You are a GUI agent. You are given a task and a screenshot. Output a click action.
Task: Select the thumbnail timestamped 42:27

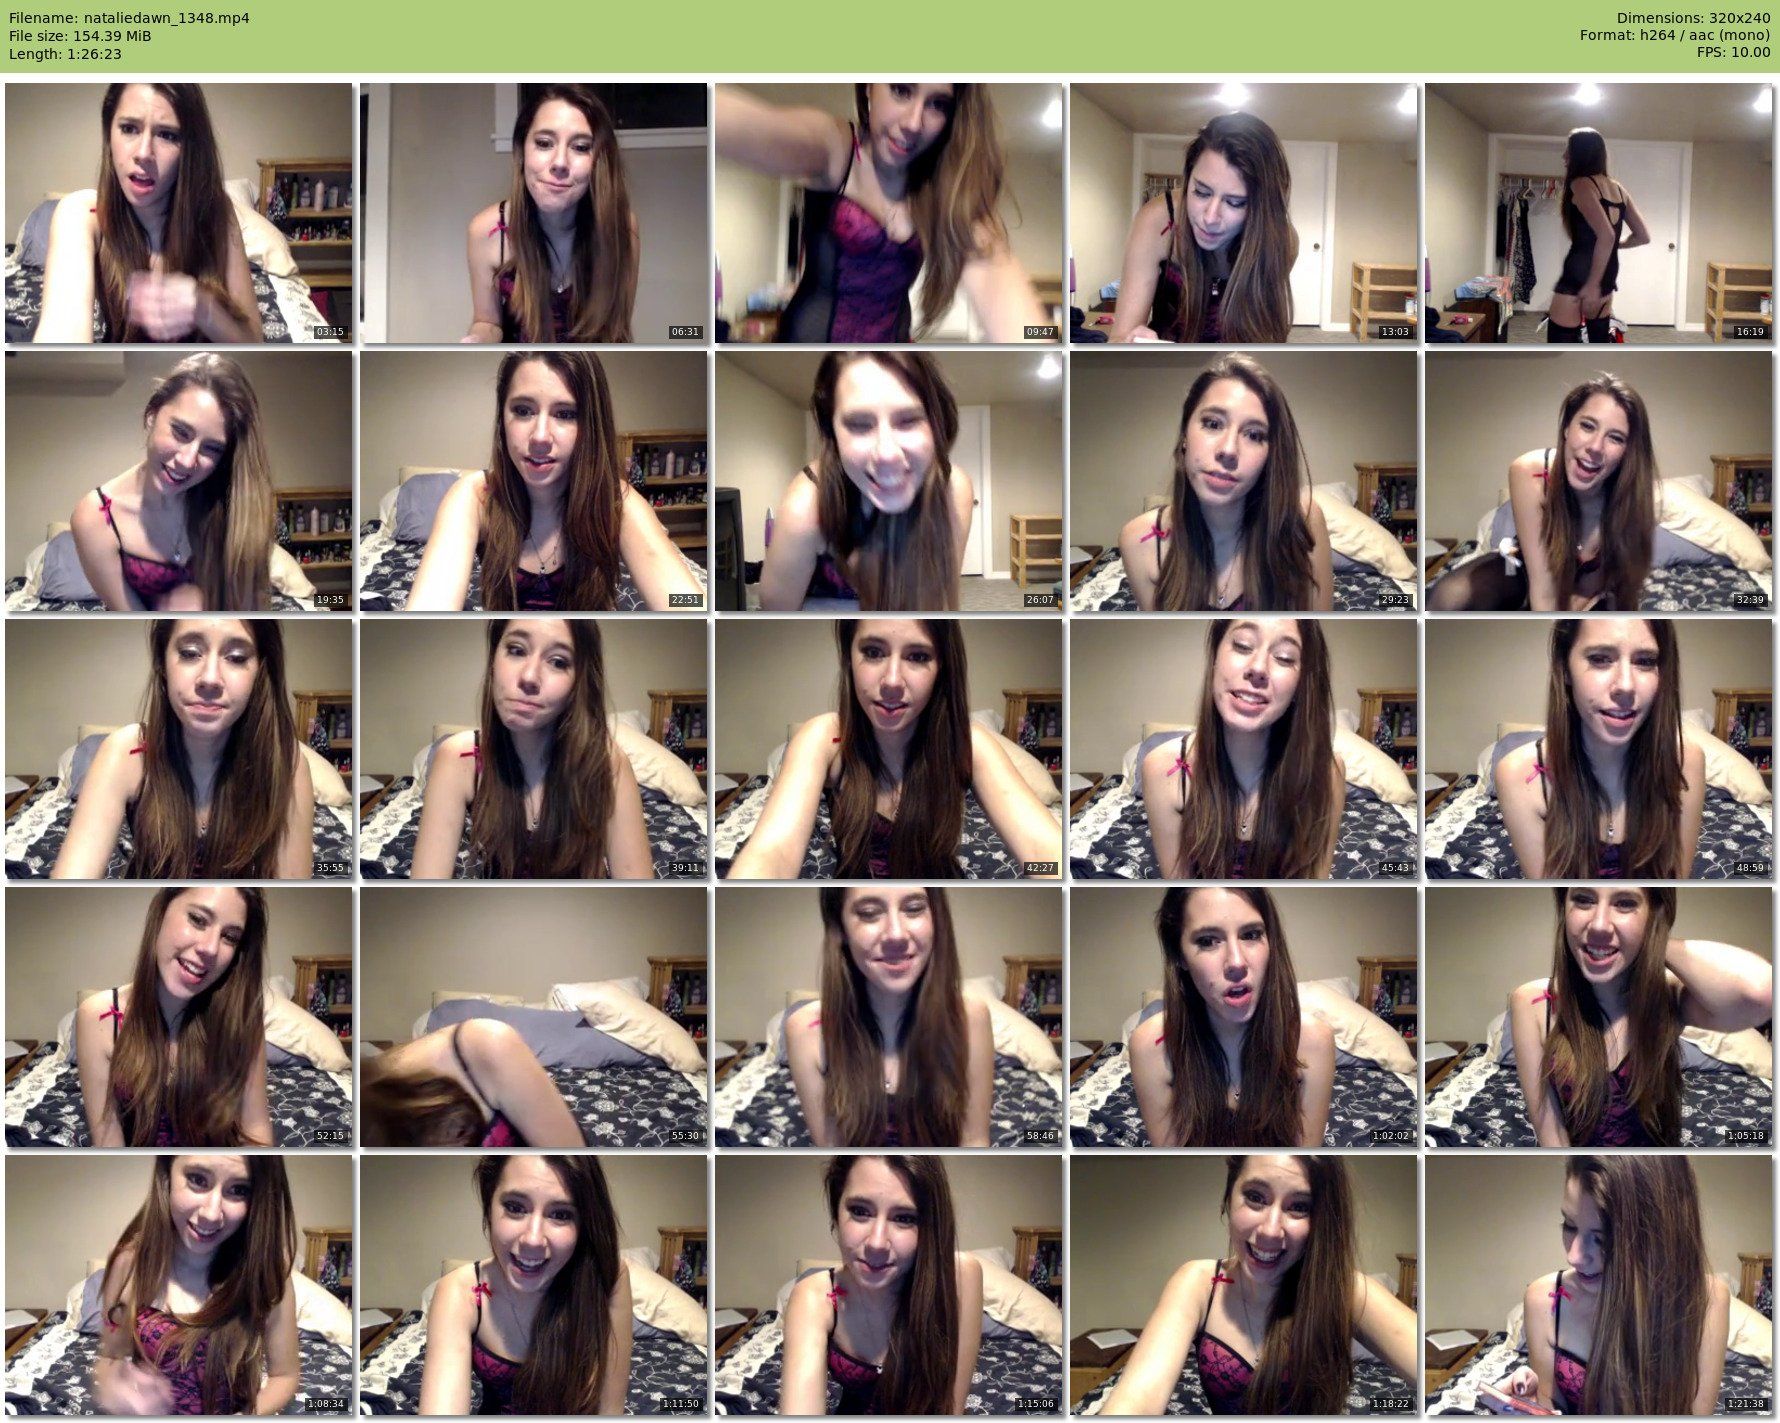(888, 749)
